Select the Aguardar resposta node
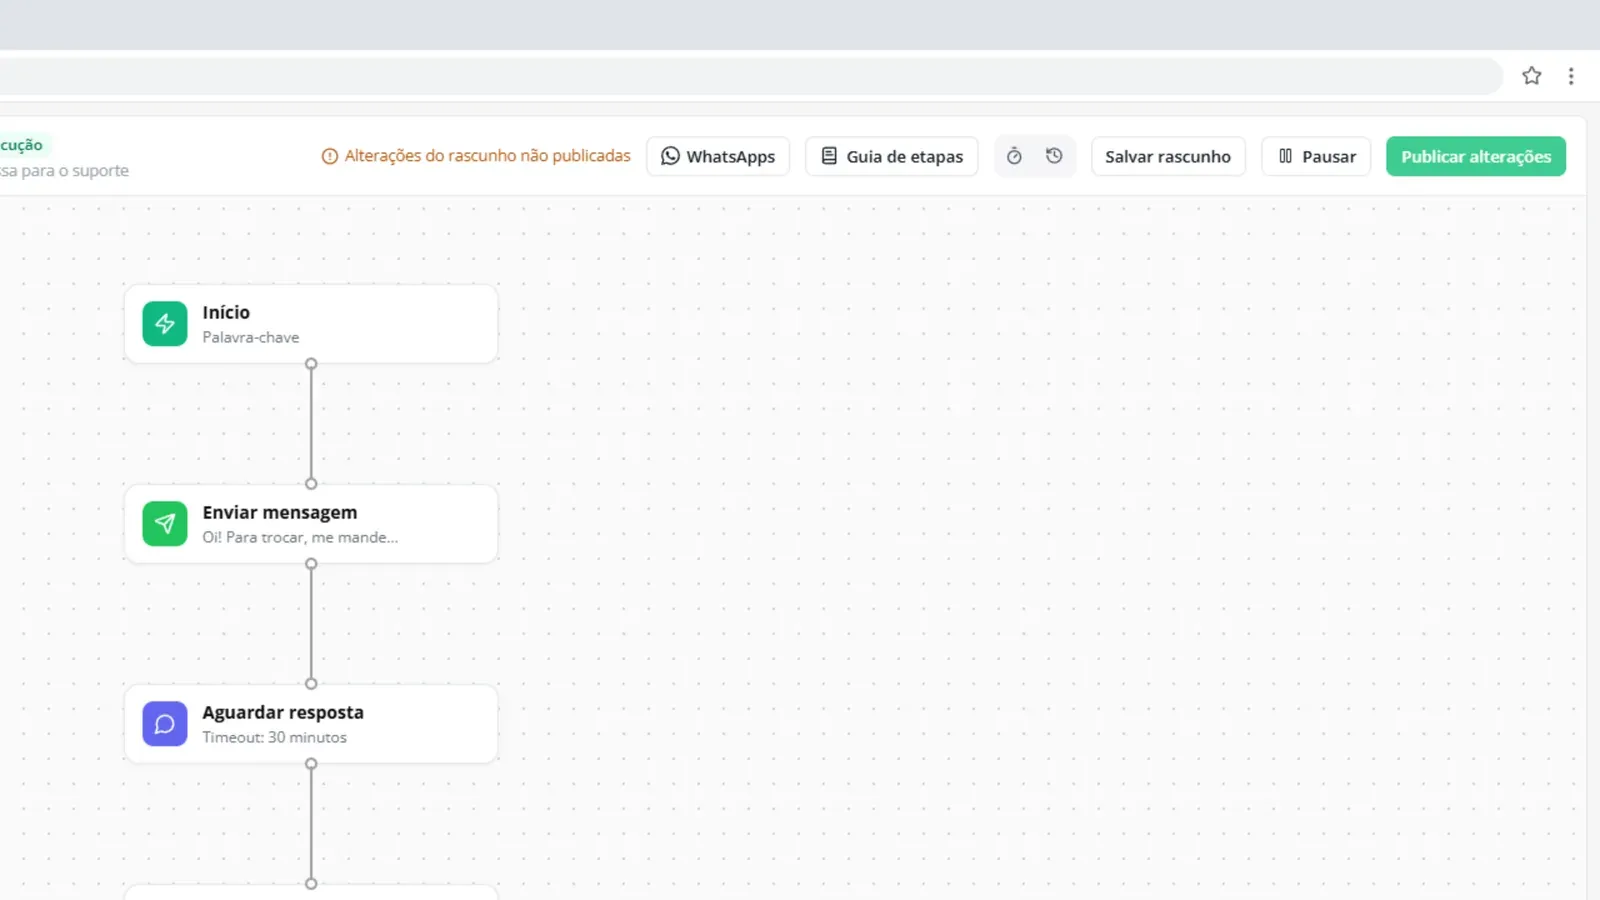Image resolution: width=1600 pixels, height=900 pixels. tap(311, 724)
